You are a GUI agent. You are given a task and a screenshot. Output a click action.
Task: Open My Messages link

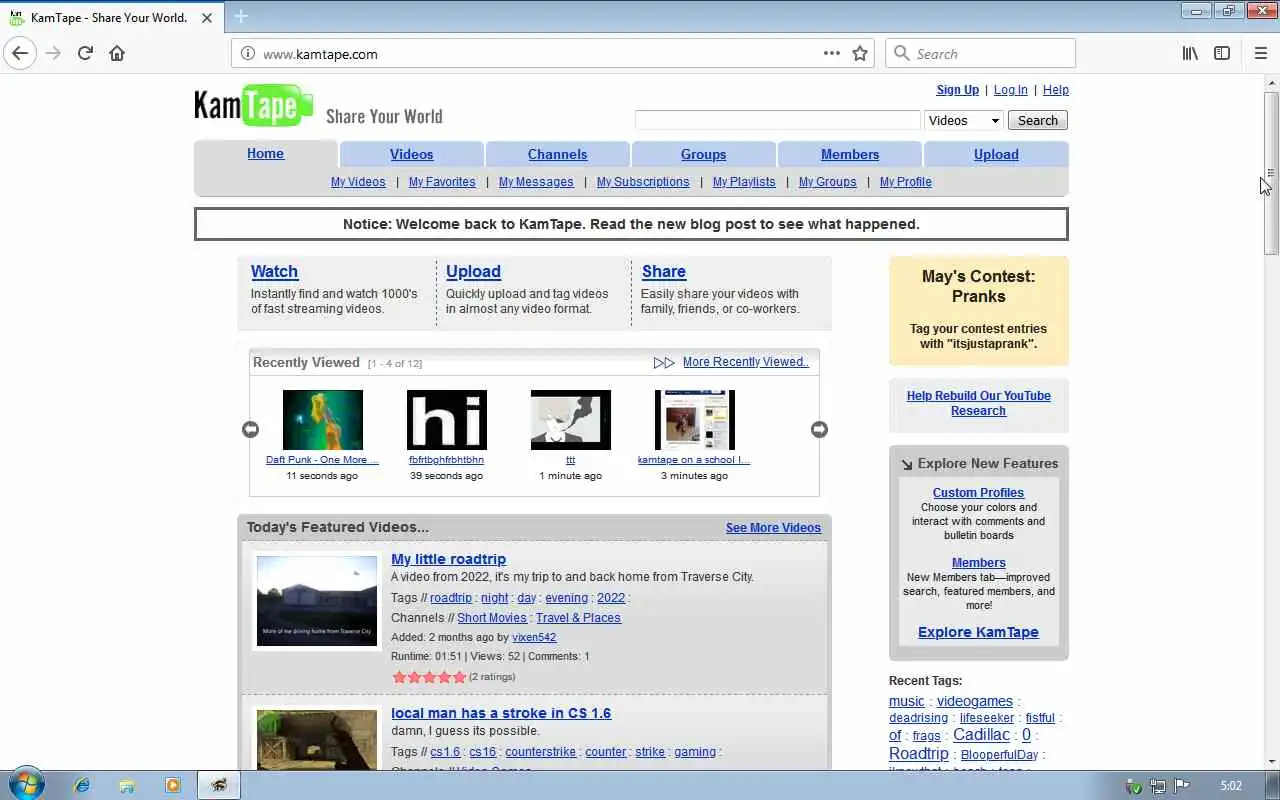pos(536,182)
